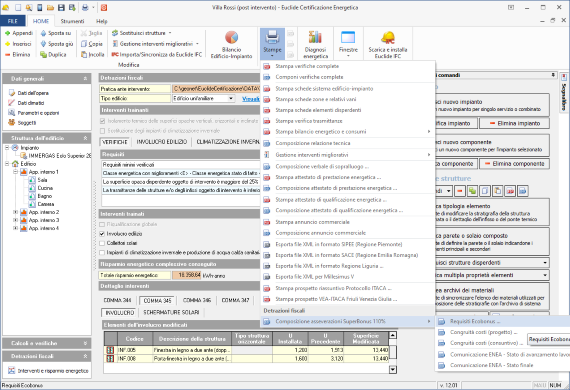The height and width of the screenshot is (390, 570).
Task: Click Totale risparmio energetico value field
Action: tap(186, 276)
